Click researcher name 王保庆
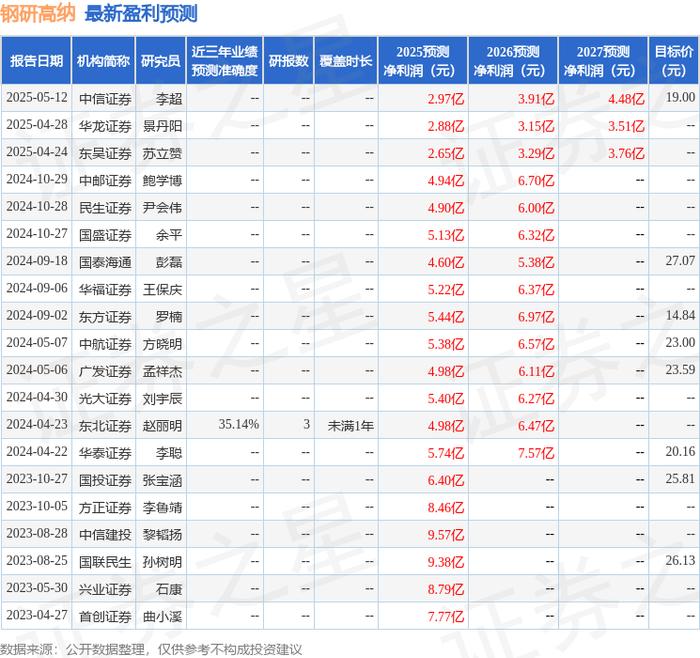 (162, 289)
